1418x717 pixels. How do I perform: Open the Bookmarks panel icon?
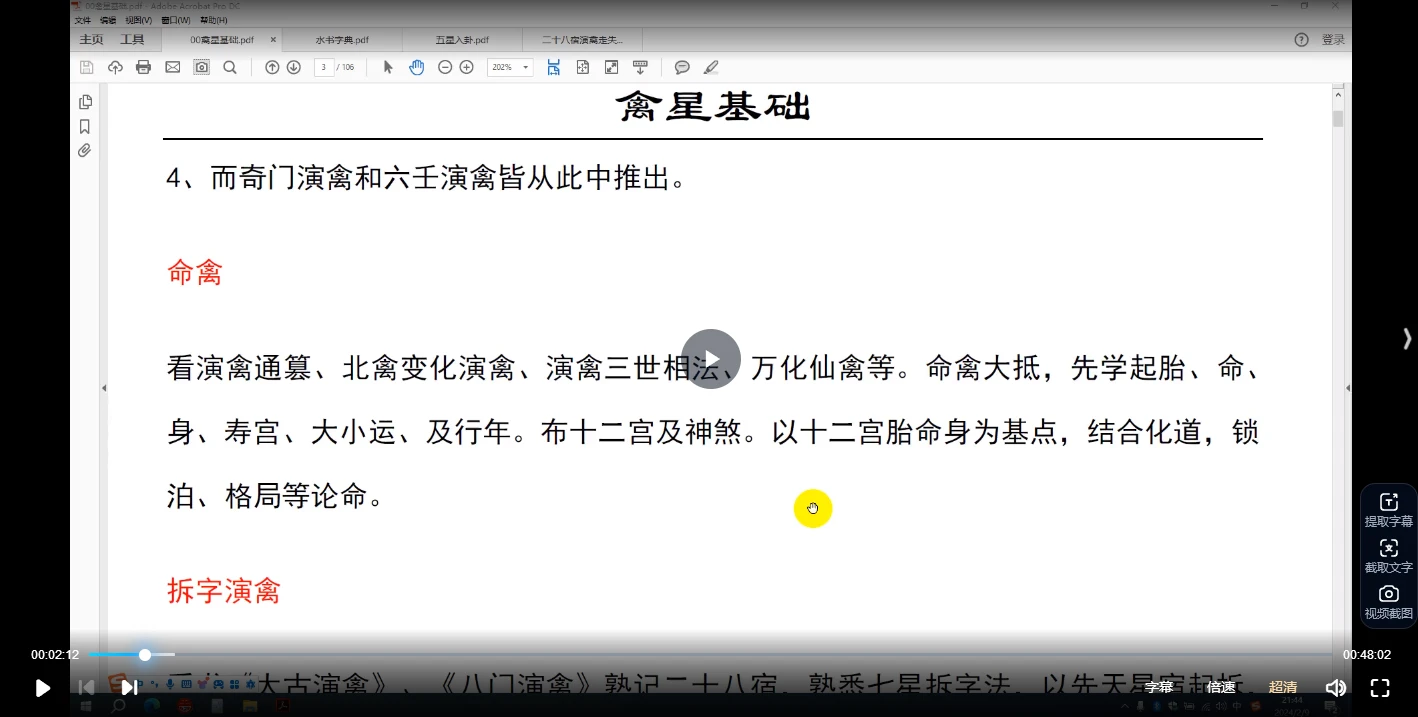(x=85, y=126)
